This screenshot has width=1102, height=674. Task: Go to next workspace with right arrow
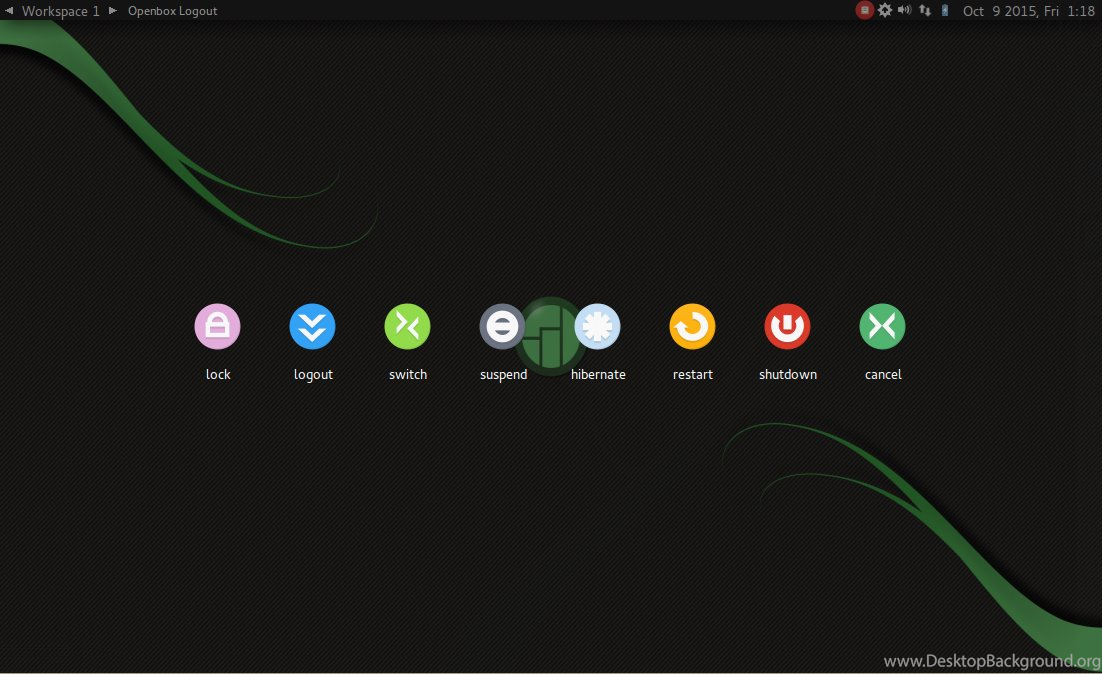(x=112, y=11)
